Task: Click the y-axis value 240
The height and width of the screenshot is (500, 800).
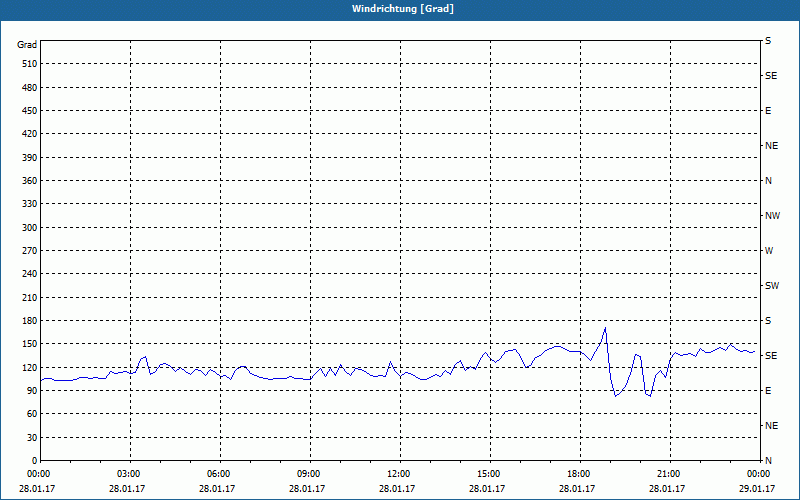Action: coord(31,274)
